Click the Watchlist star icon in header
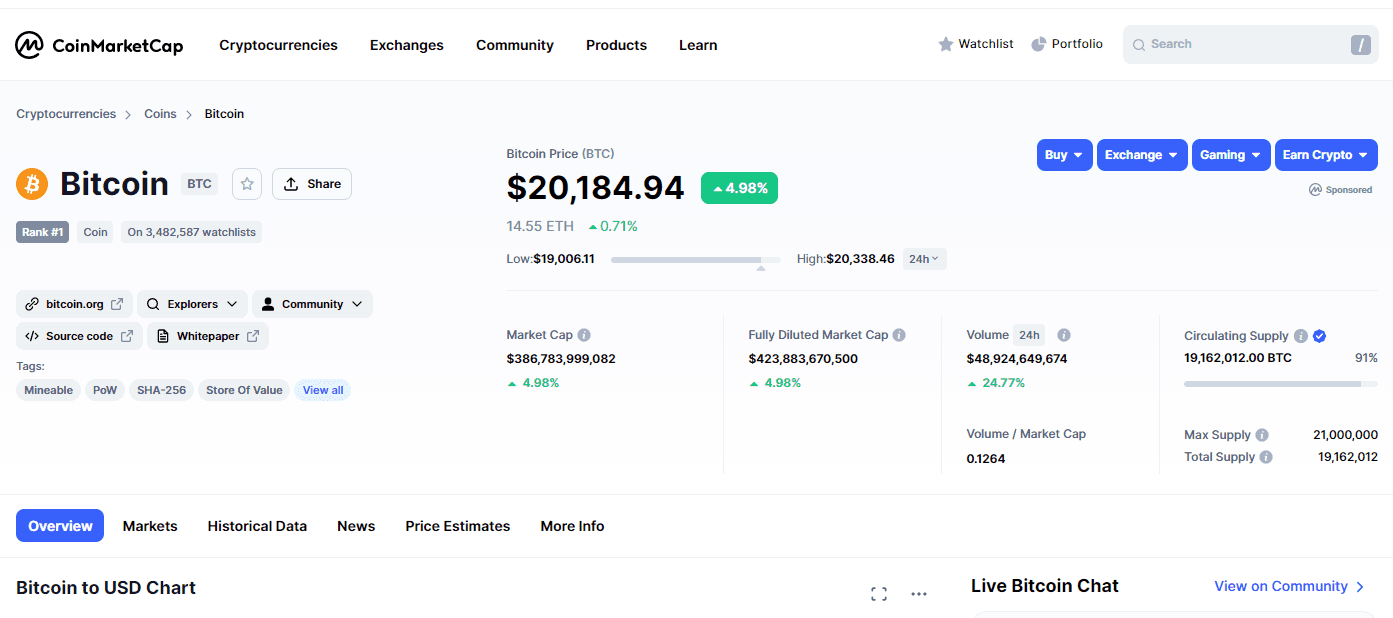 point(946,44)
